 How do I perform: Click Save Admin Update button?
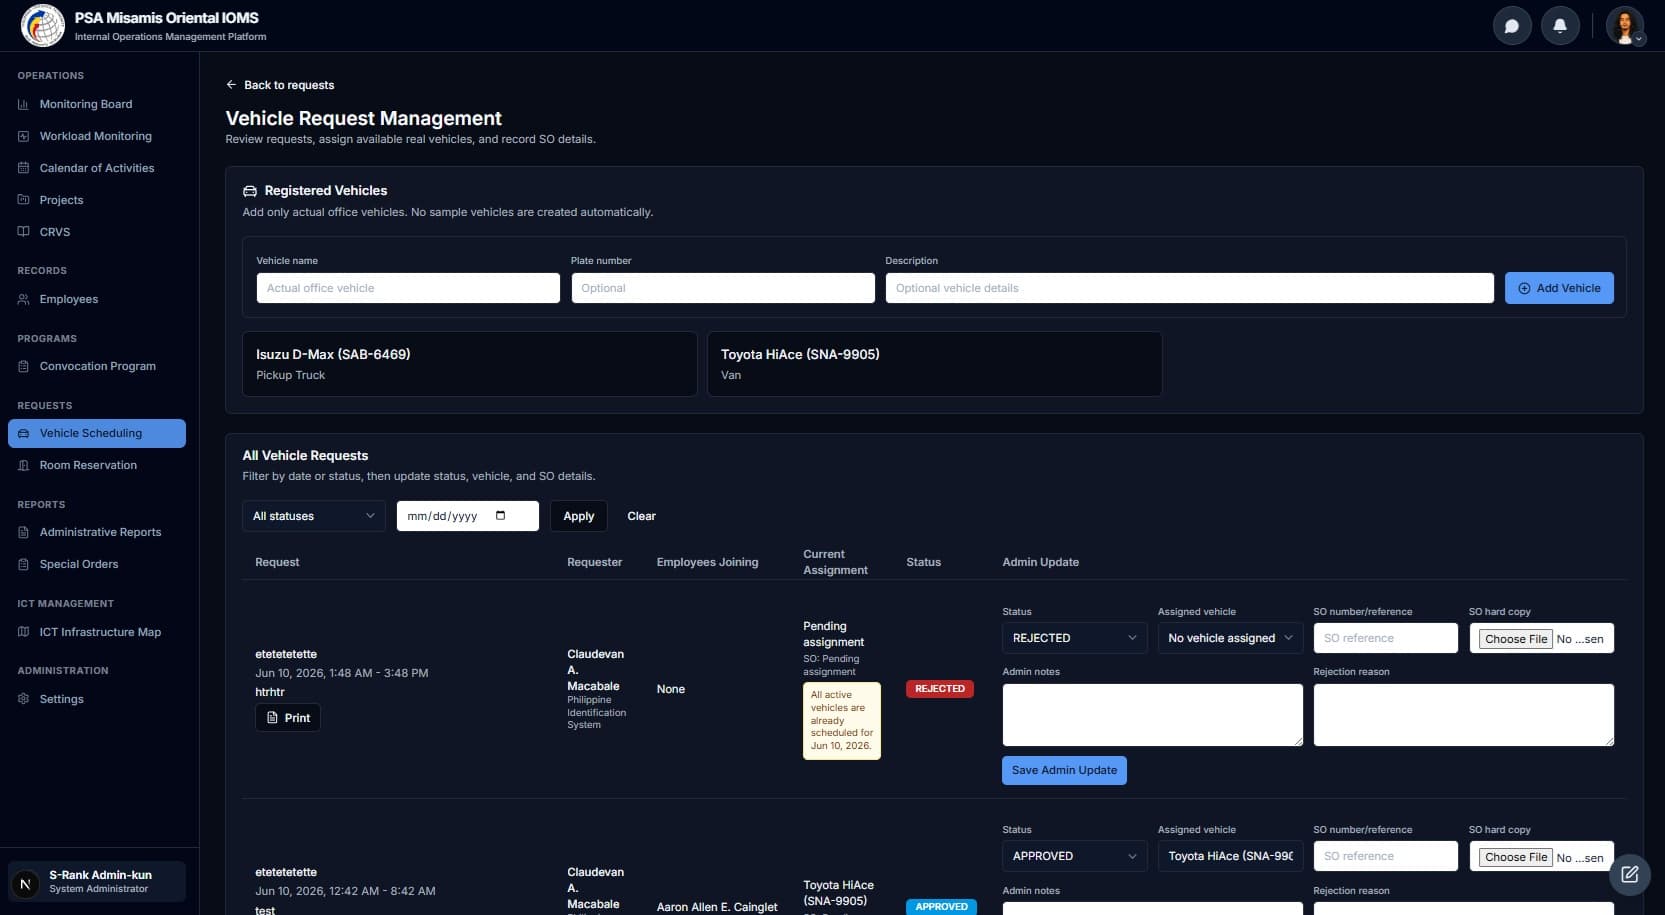tap(1064, 770)
